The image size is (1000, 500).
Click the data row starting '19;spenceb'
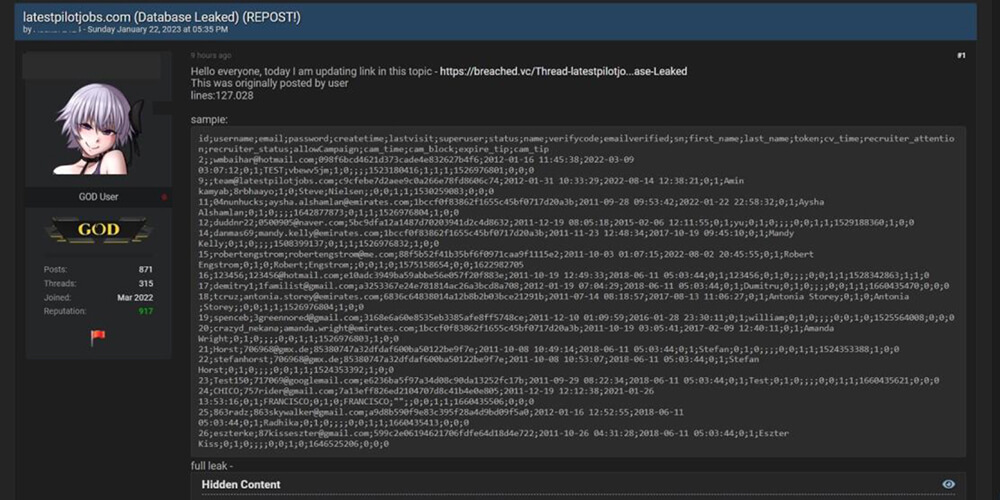576,317
